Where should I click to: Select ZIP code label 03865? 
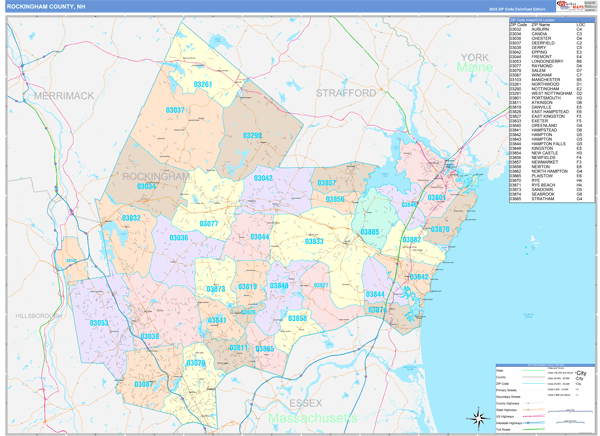pyautogui.click(x=264, y=349)
